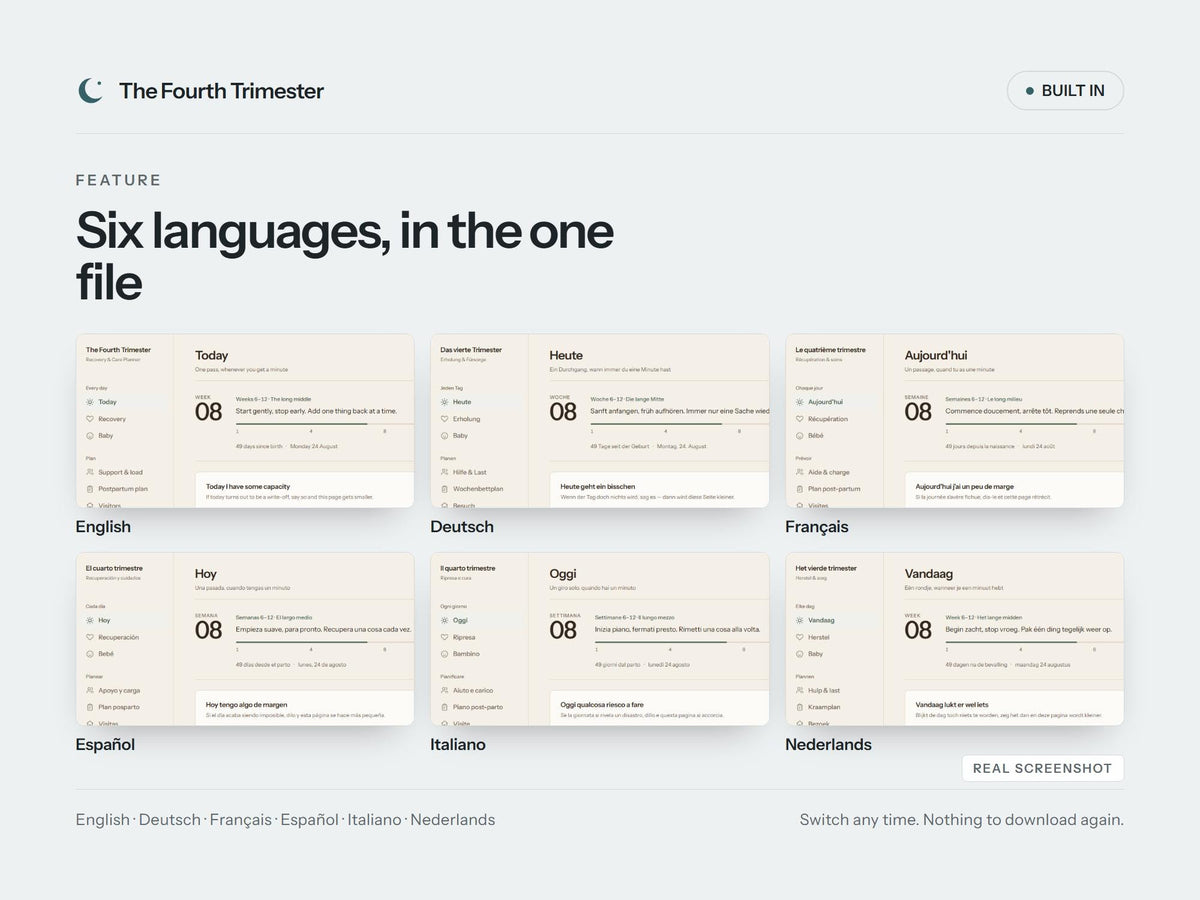Click the crescent moon logo icon
This screenshot has width=1200, height=900.
pyautogui.click(x=90, y=91)
